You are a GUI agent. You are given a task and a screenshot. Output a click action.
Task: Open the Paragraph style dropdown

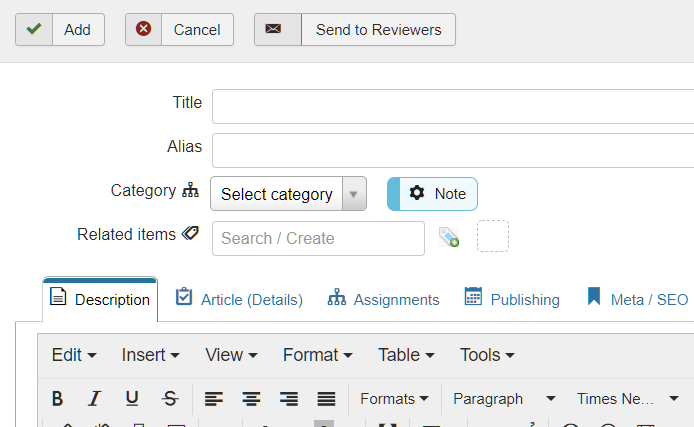[x=504, y=399]
